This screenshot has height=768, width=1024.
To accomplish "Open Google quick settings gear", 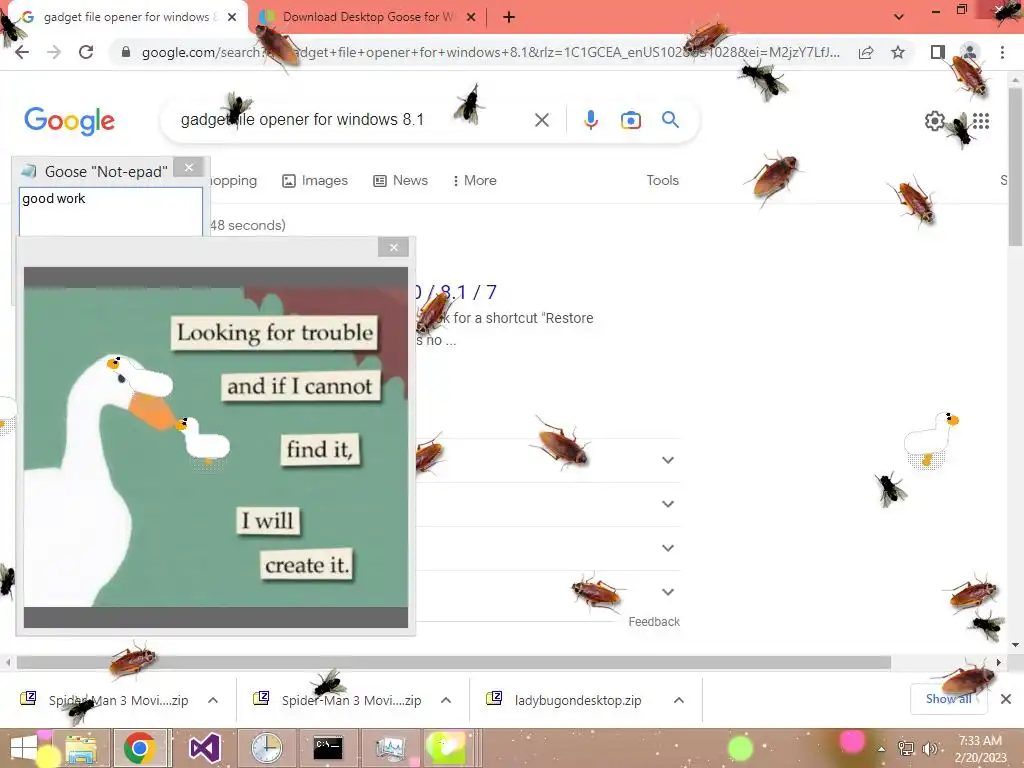I will (935, 121).
